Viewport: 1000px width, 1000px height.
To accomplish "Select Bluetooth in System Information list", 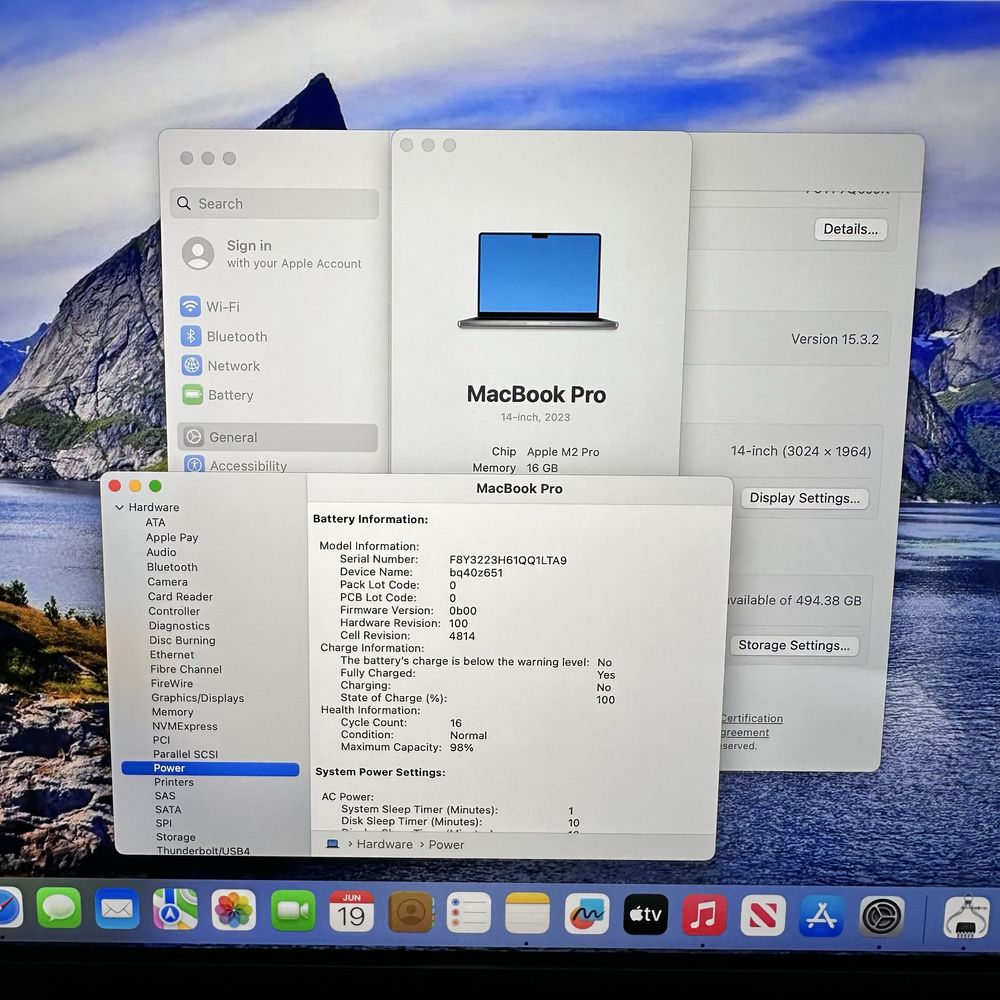I will (x=172, y=567).
